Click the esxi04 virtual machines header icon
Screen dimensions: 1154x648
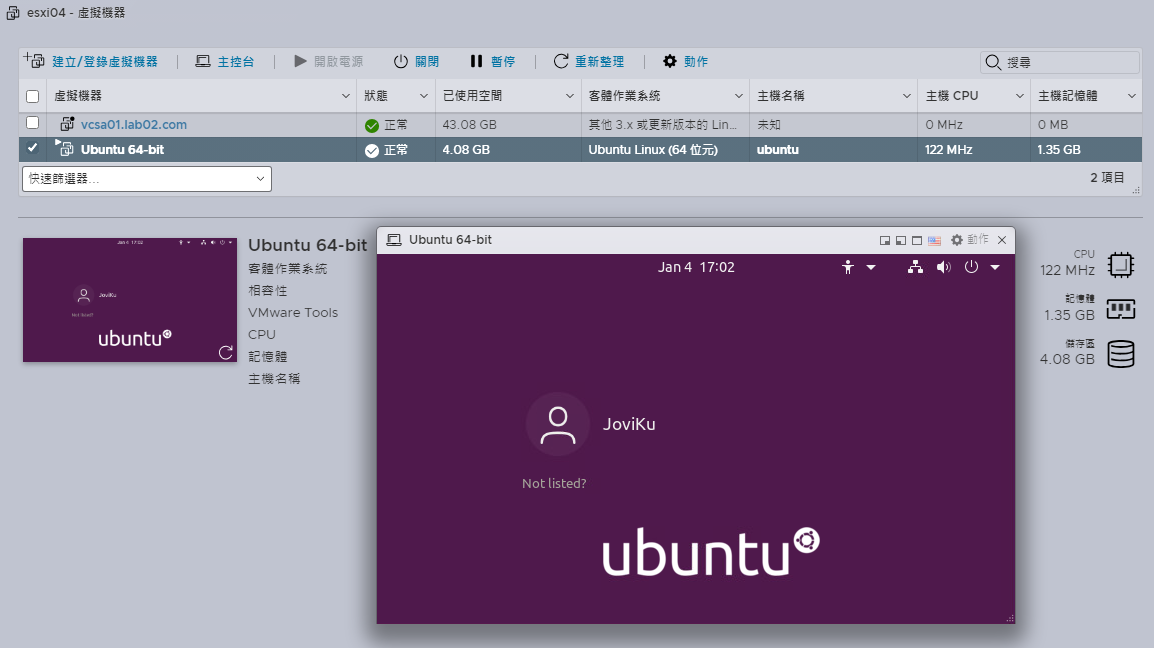[13, 13]
